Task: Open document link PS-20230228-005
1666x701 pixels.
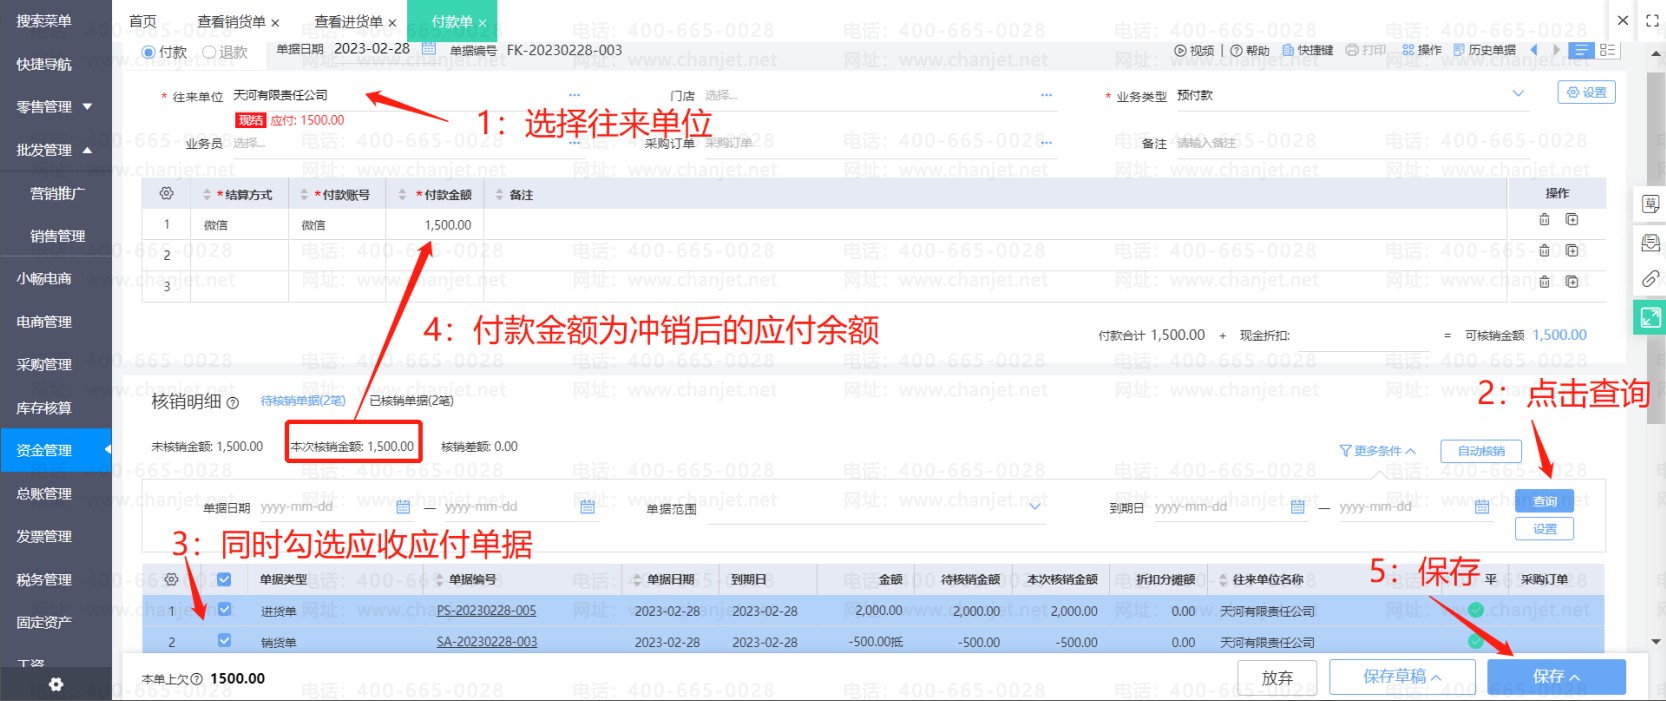Action: (486, 611)
